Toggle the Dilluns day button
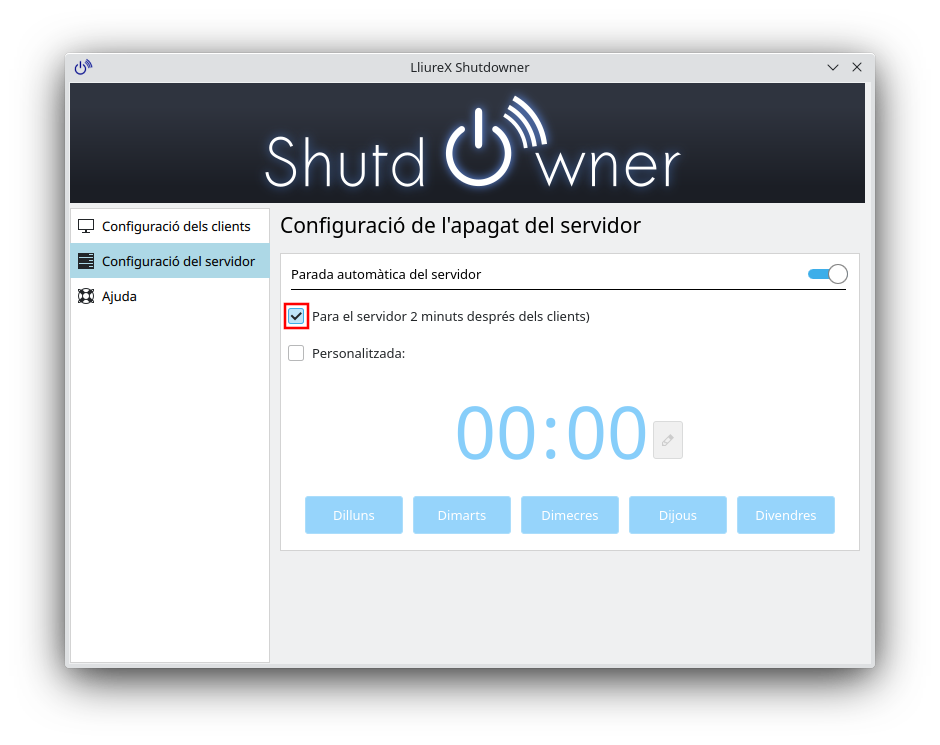Image resolution: width=940 pixels, height=745 pixels. (354, 515)
